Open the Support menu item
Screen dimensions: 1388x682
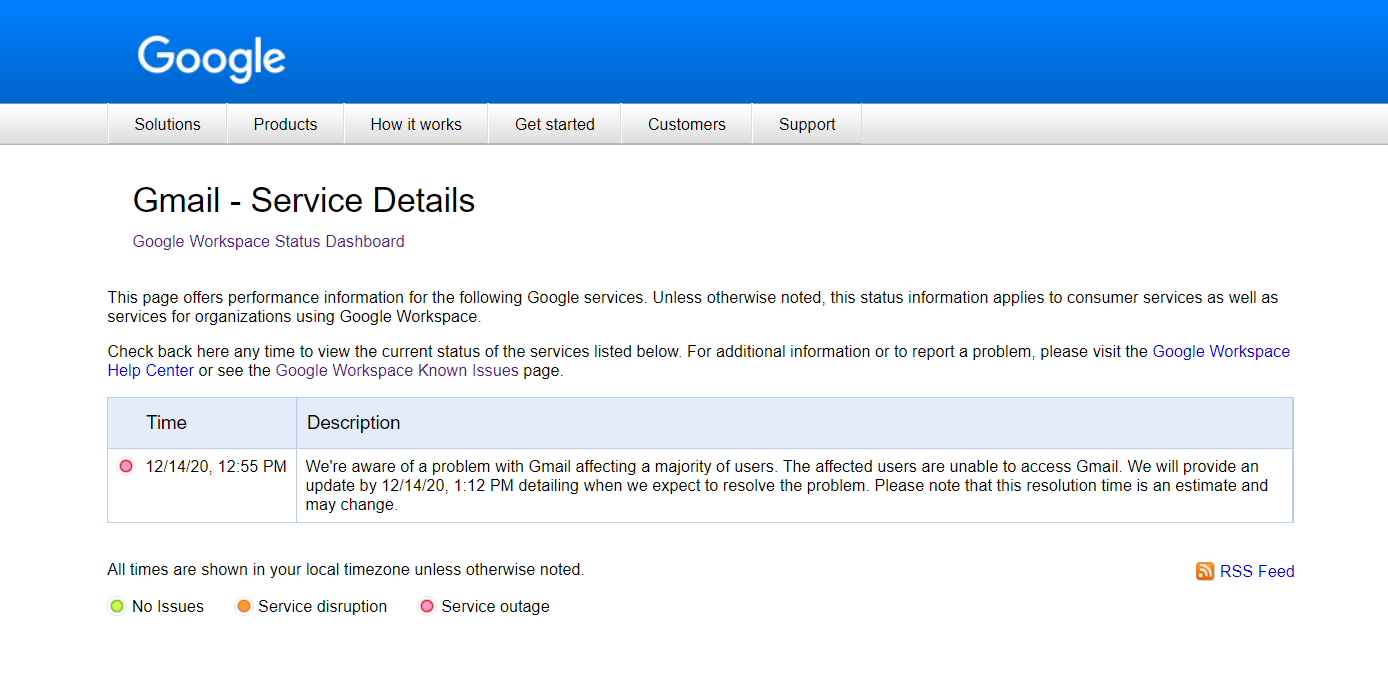point(807,124)
